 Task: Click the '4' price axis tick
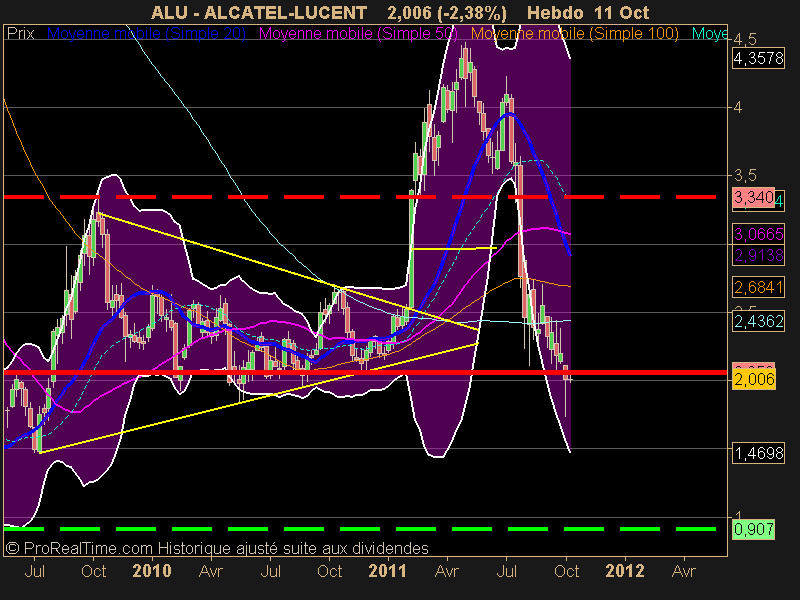coord(738,108)
